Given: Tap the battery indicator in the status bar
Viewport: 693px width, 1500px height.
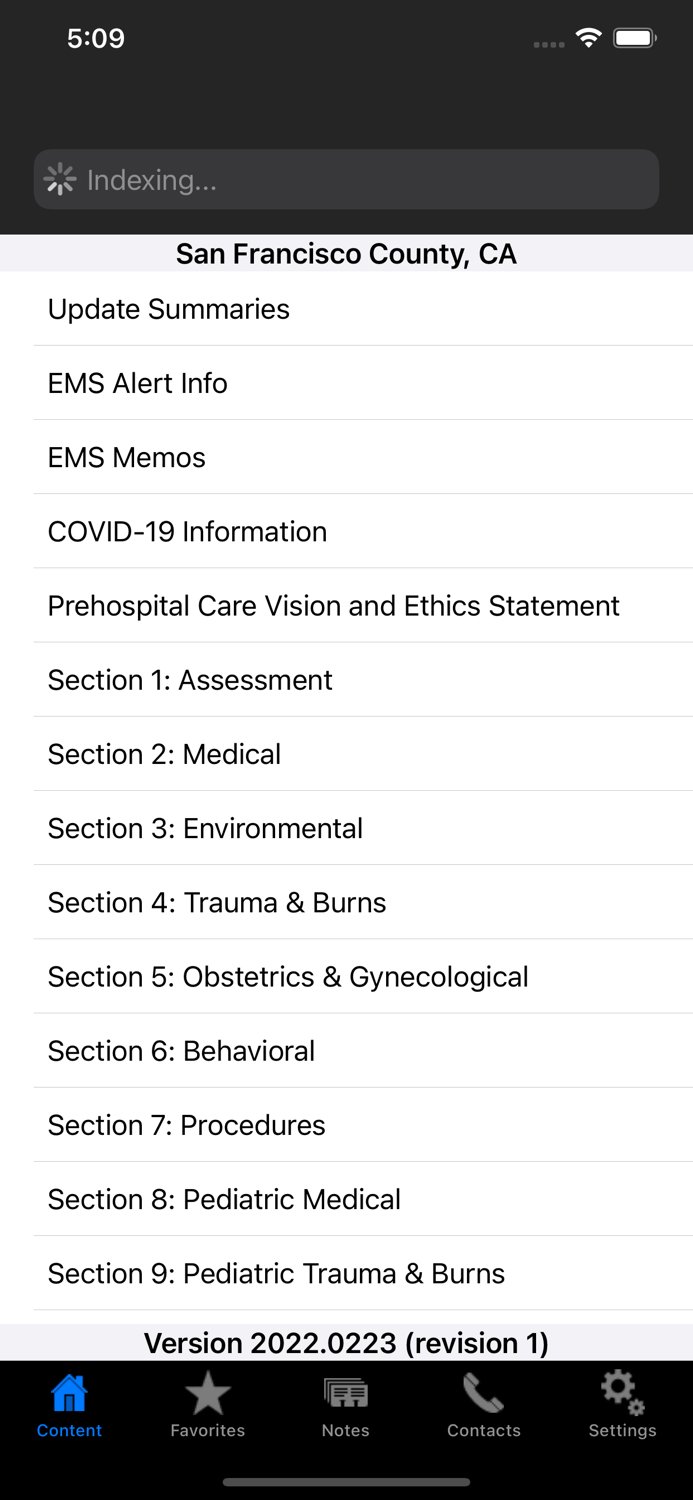Looking at the screenshot, I should point(634,37).
